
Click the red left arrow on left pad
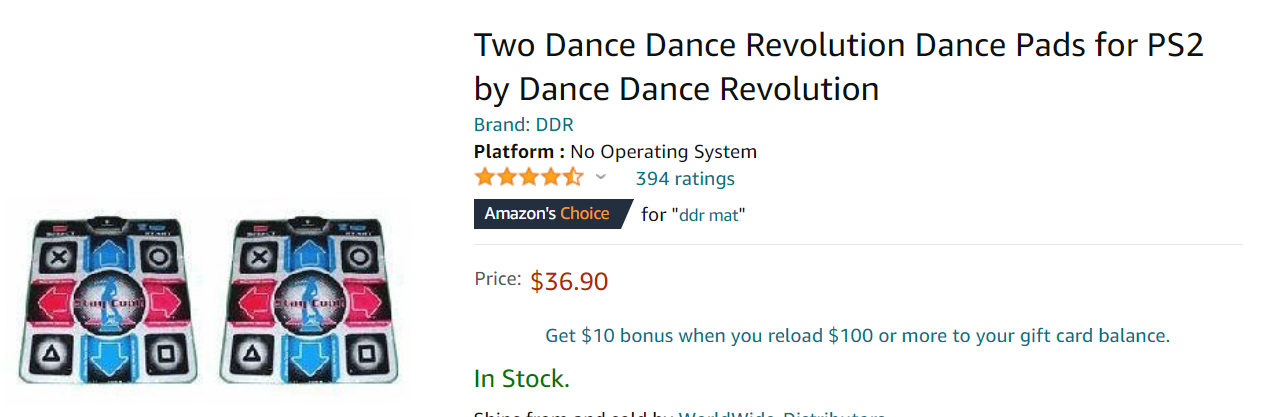(x=48, y=301)
